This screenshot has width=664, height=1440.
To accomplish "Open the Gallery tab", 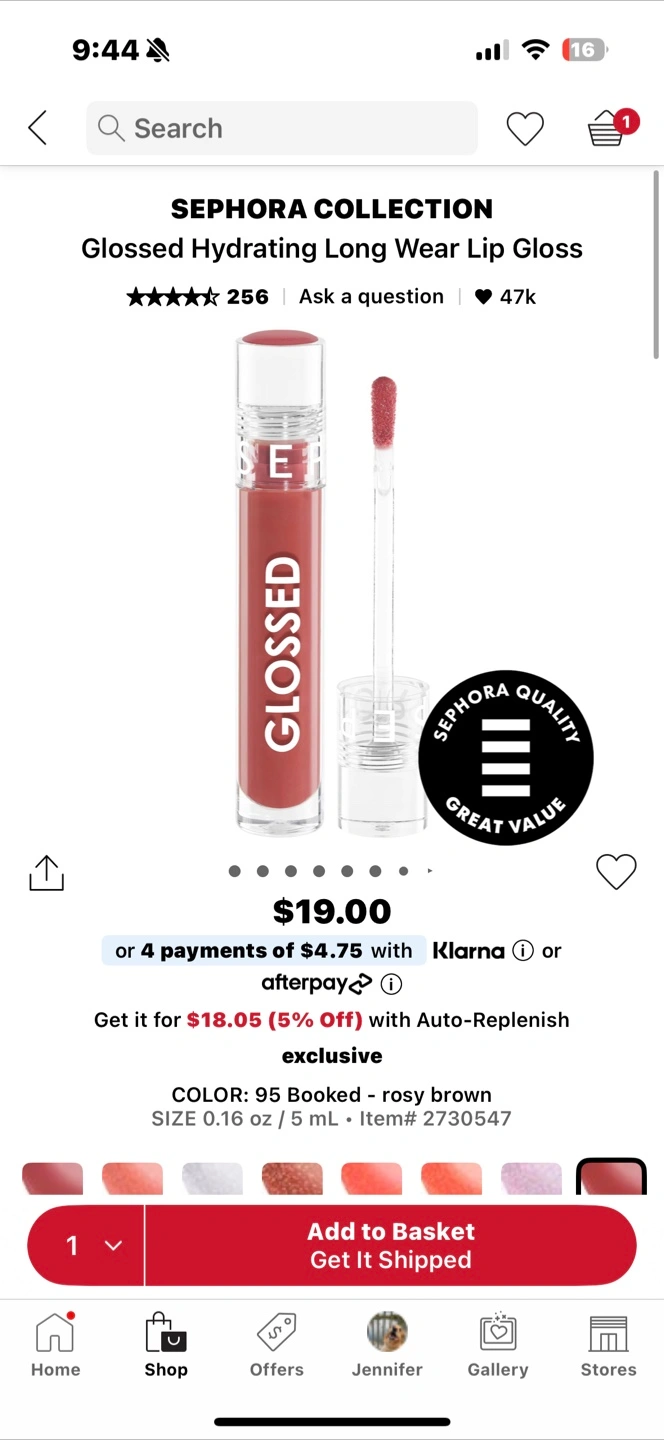I will click(x=498, y=1345).
